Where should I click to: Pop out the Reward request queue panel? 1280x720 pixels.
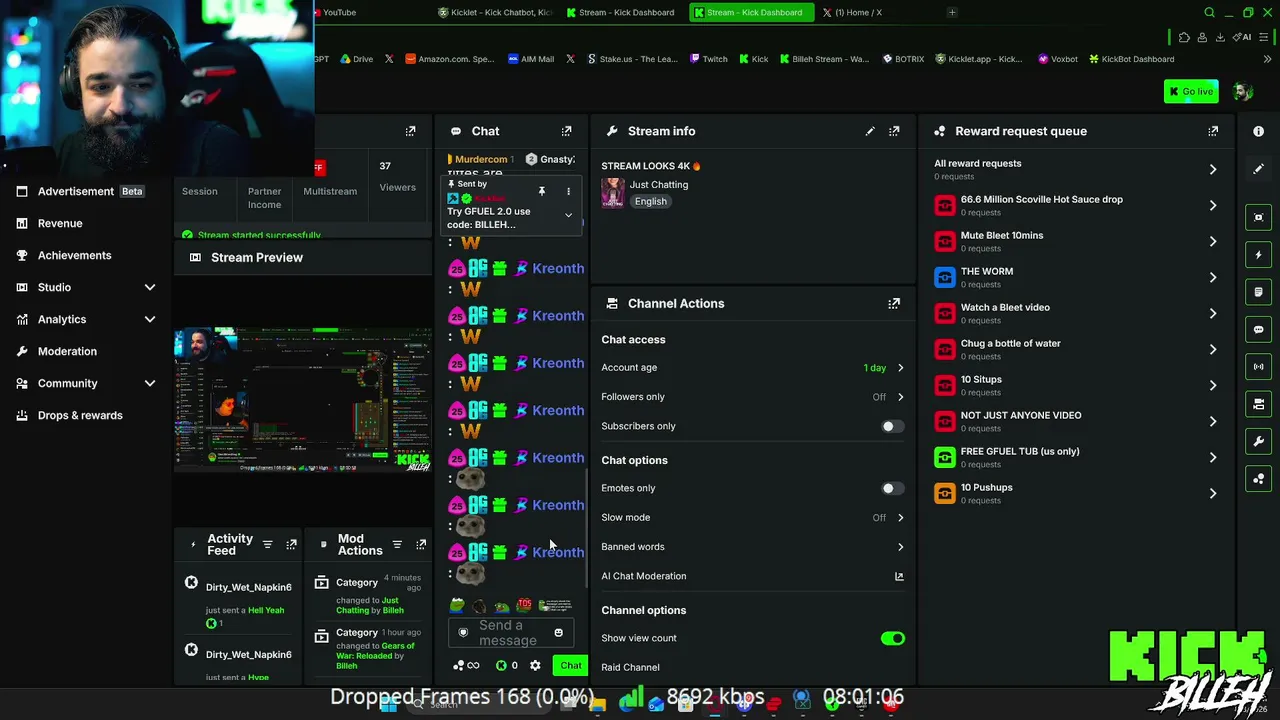pos(1213,131)
